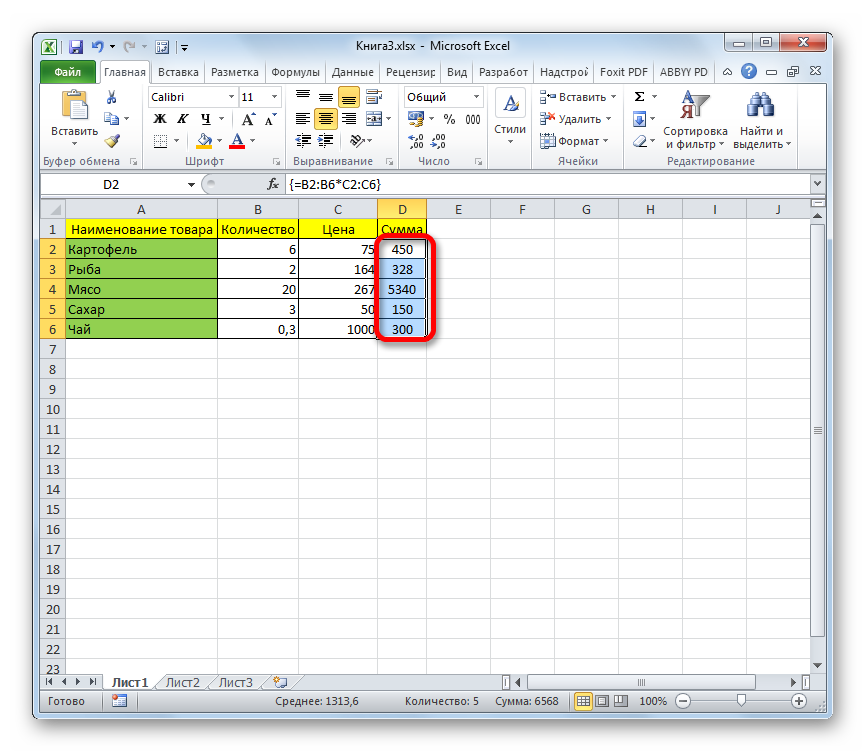The height and width of the screenshot is (752, 866).
Task: Toggle center horizontal alignment
Action: tap(325, 119)
